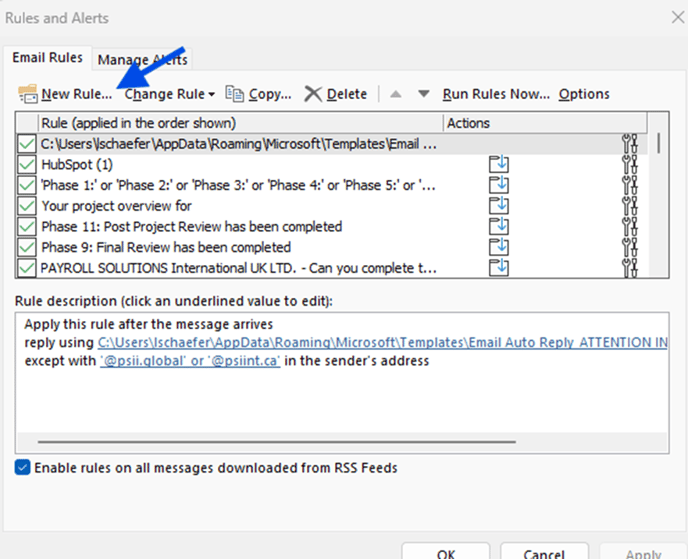
Task: Toggle the Phase 11 Post Project Review checkbox
Action: click(x=27, y=227)
